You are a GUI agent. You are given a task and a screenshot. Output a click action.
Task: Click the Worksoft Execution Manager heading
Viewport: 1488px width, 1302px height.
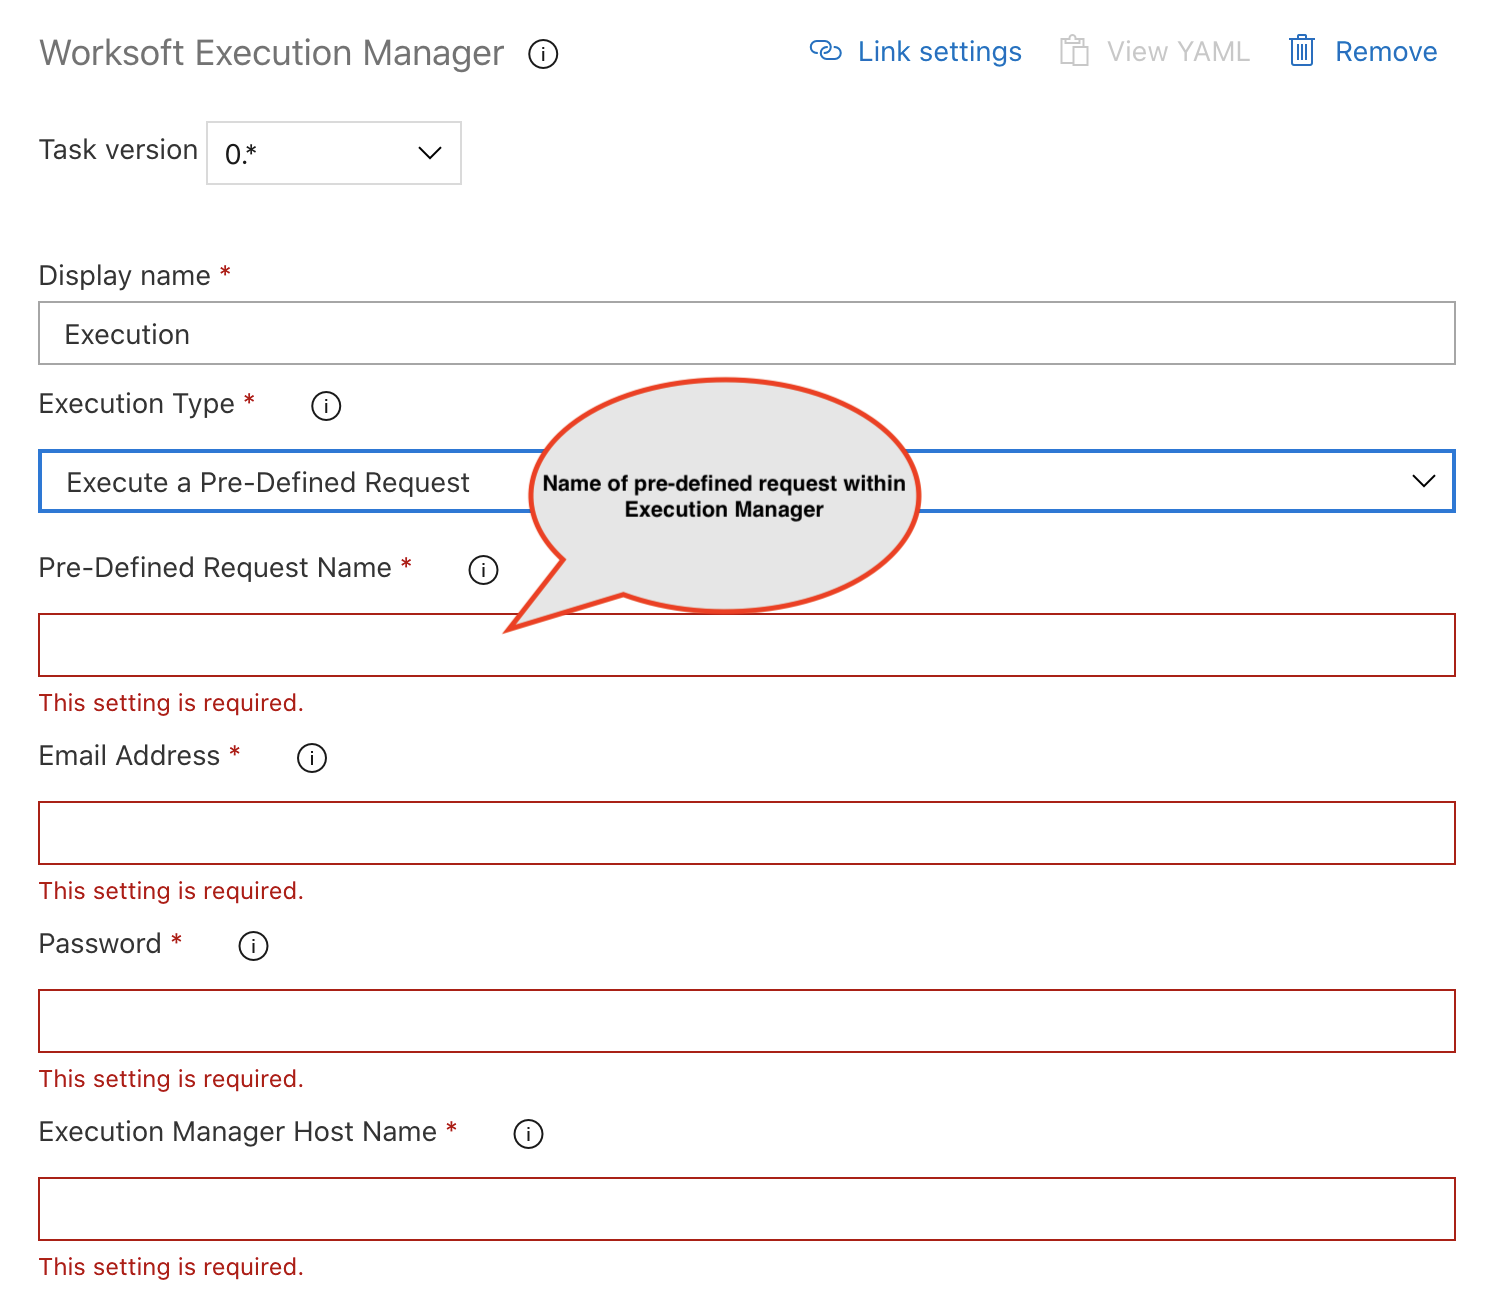[x=272, y=53]
